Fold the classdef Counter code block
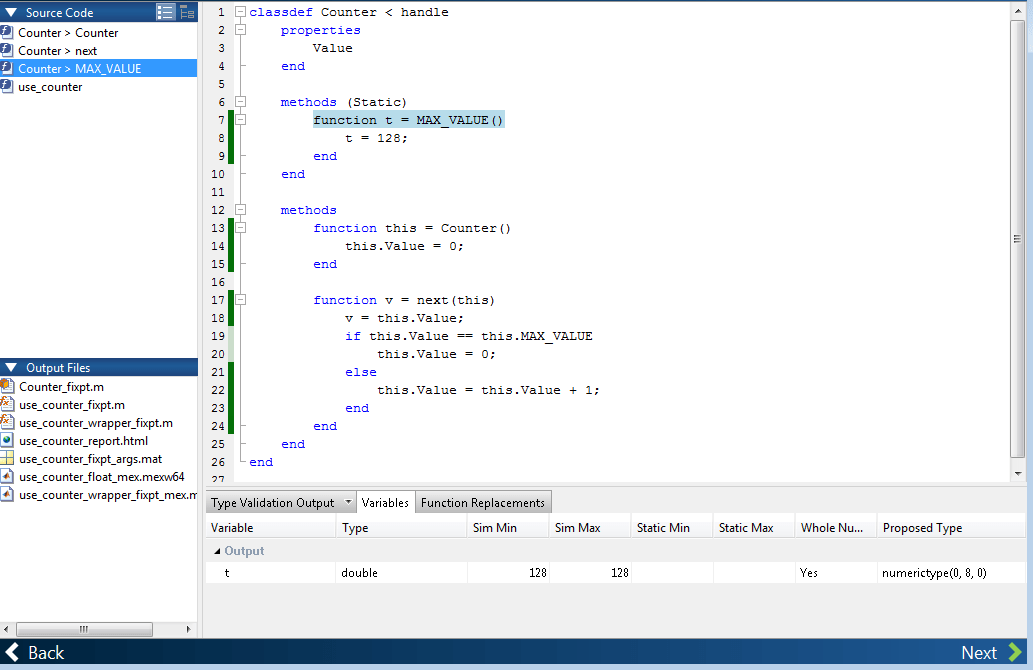The image size is (1033, 670). pyautogui.click(x=240, y=12)
